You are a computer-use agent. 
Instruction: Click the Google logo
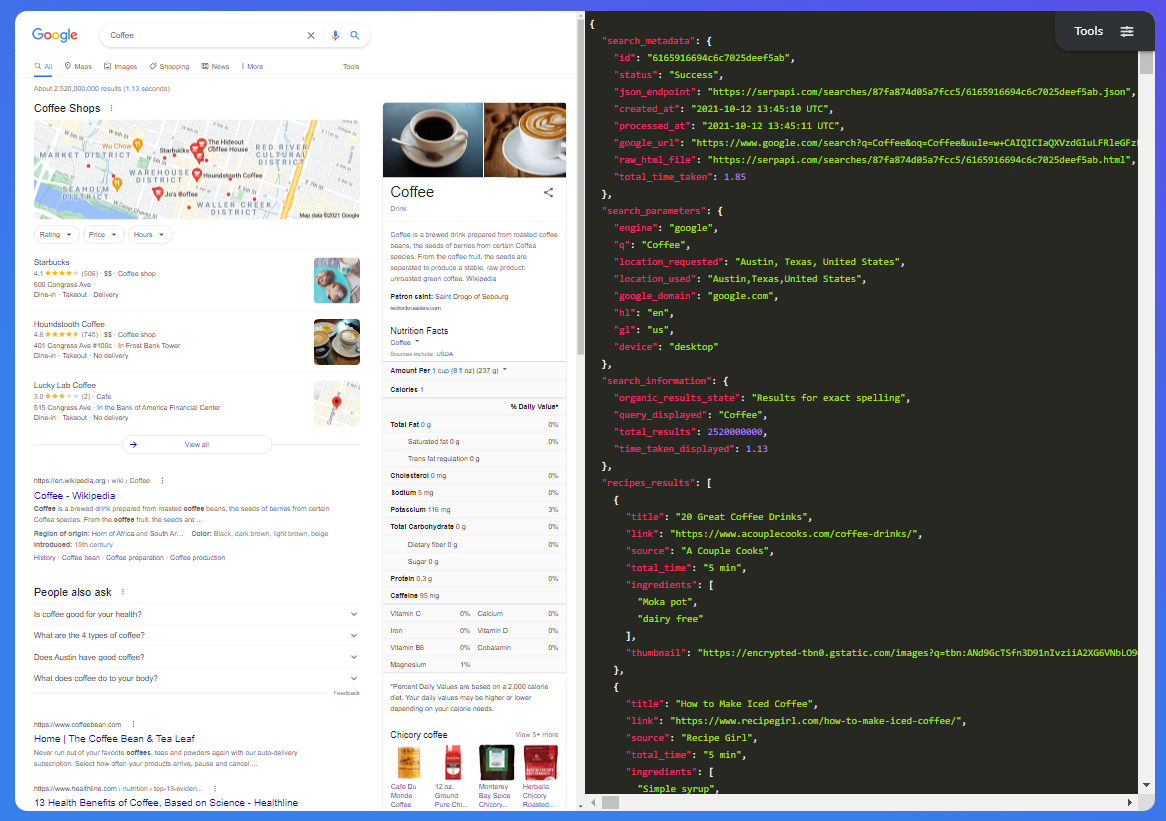(x=54, y=35)
